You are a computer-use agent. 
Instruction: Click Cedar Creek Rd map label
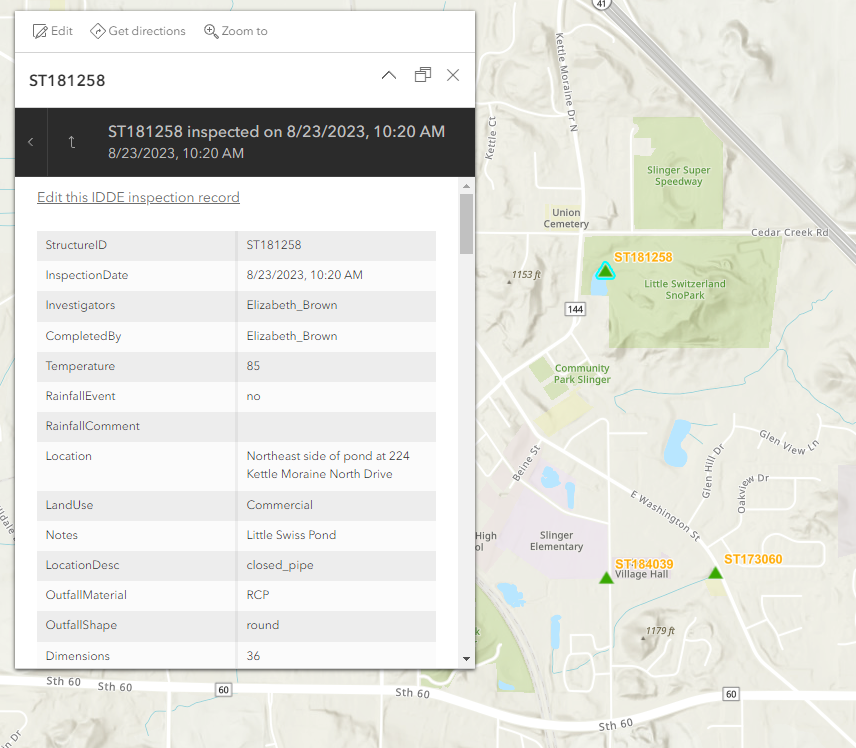pos(789,232)
